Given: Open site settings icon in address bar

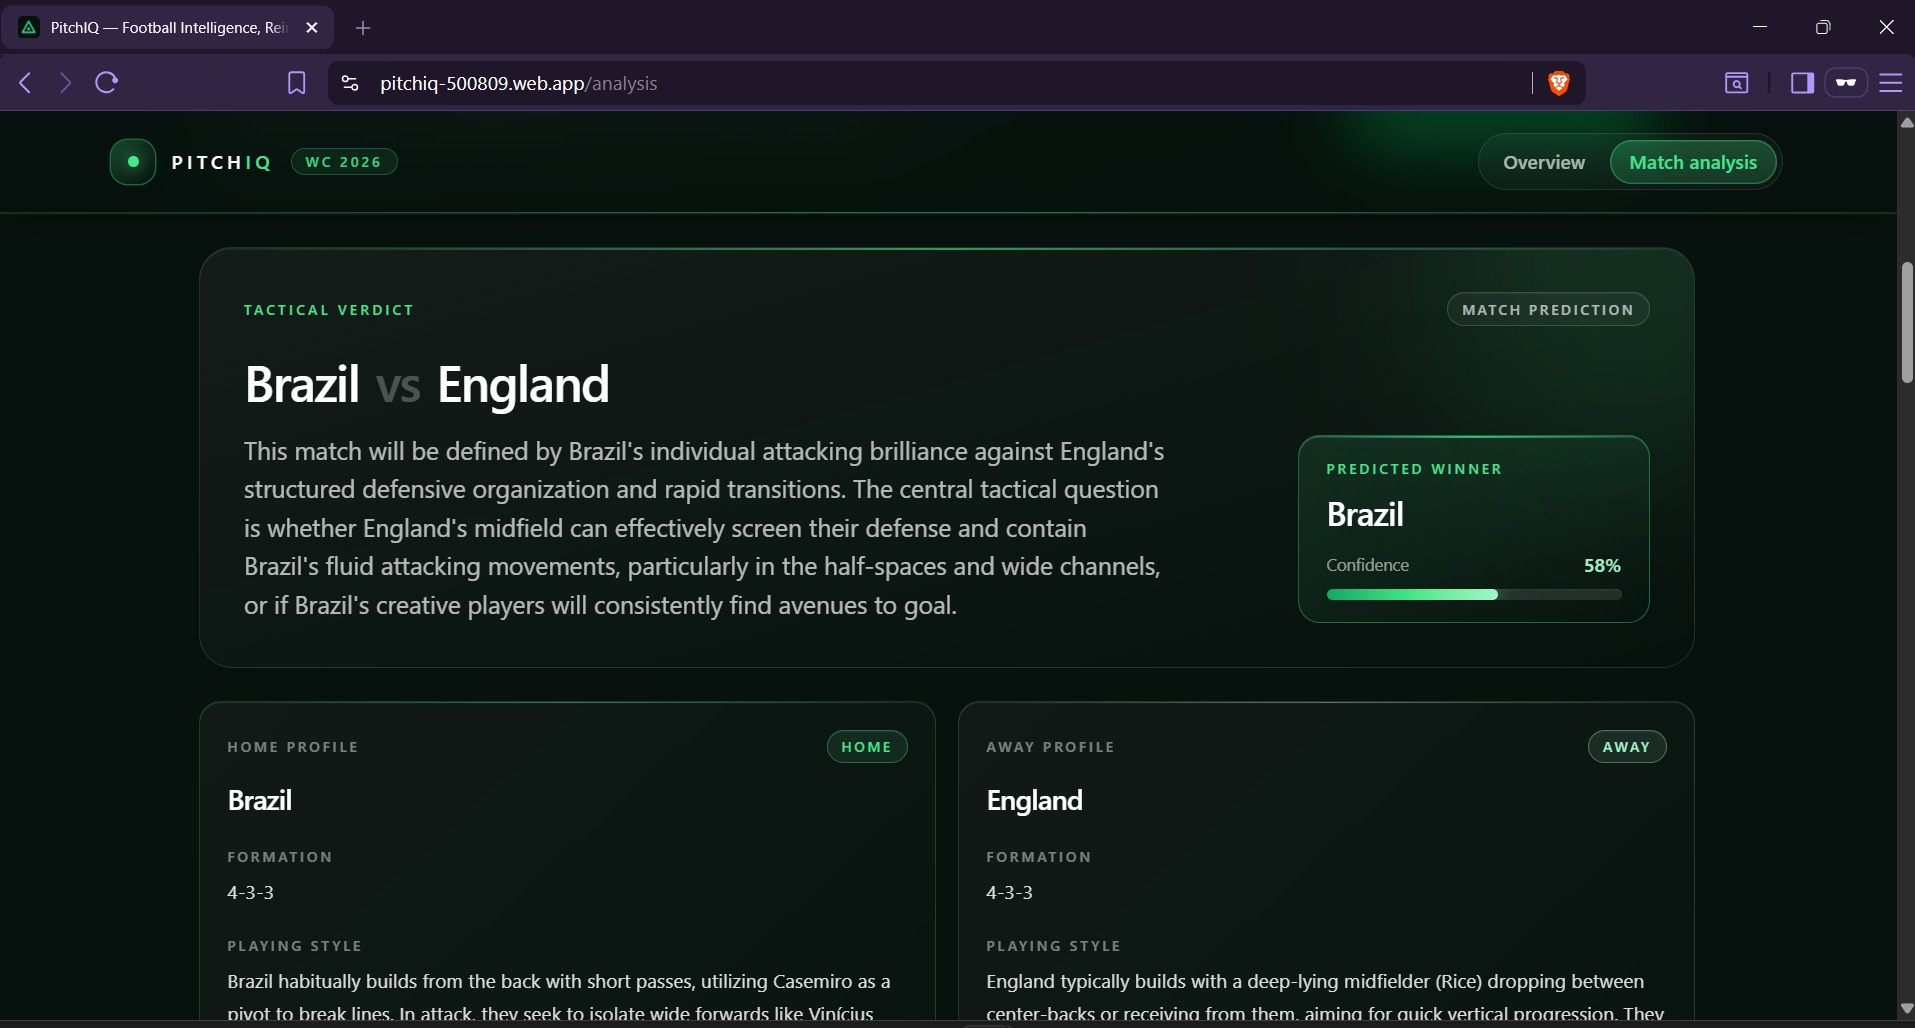Looking at the screenshot, I should pos(350,83).
